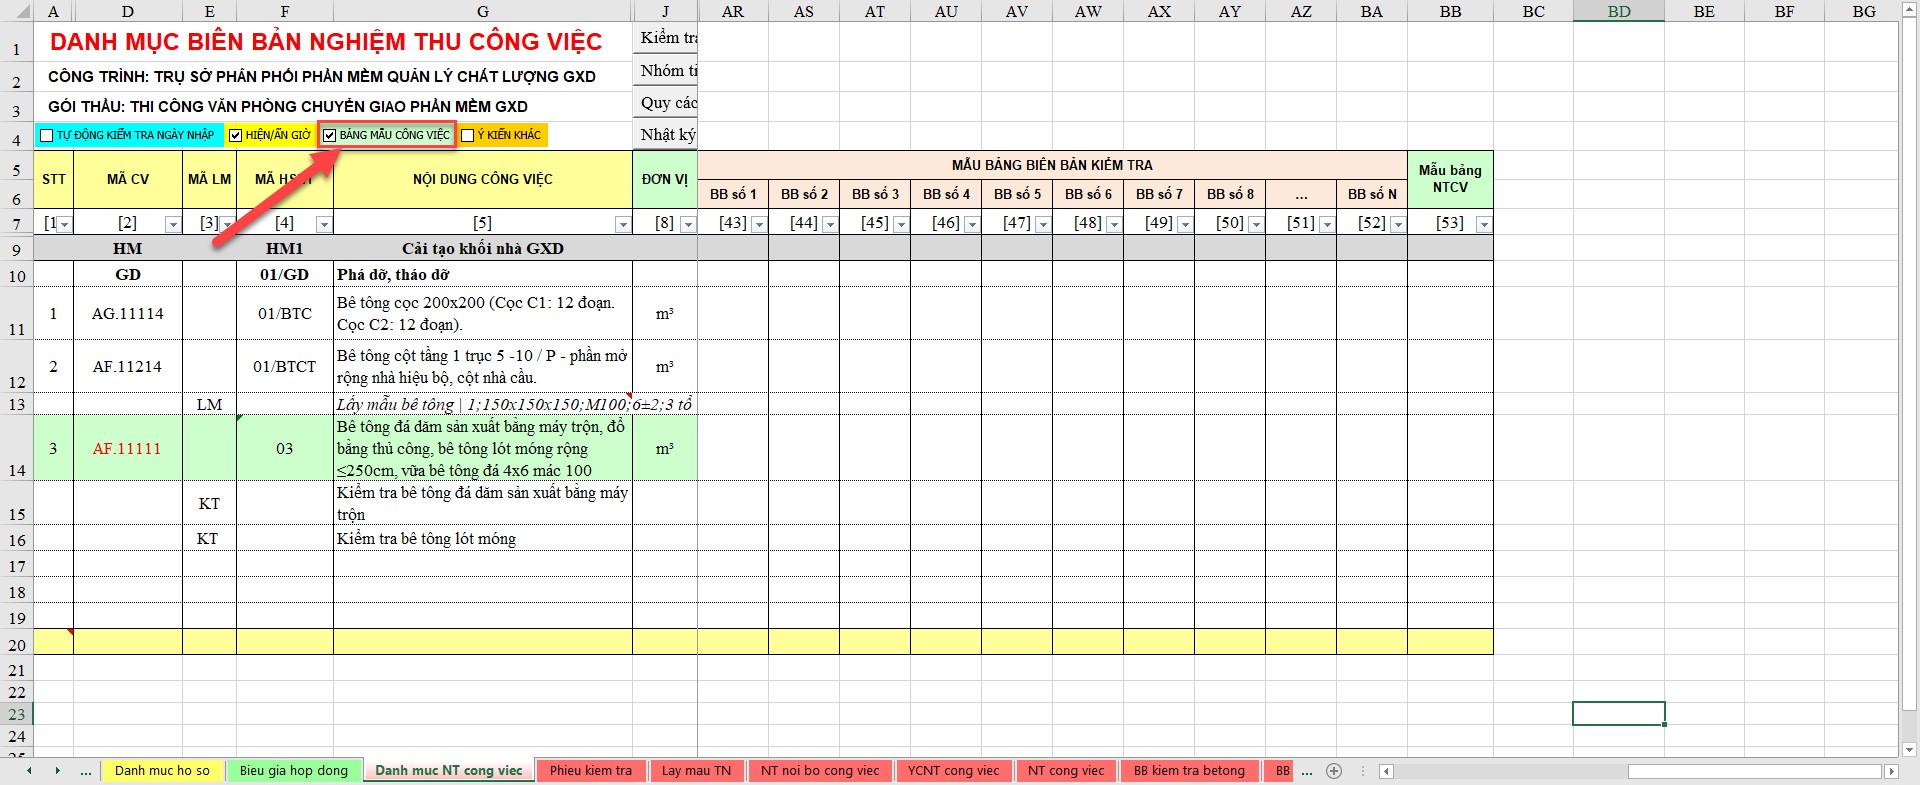
Task: Uncheck the HIỆN/ẨN GIỜ checkbox
Action: pyautogui.click(x=236, y=136)
